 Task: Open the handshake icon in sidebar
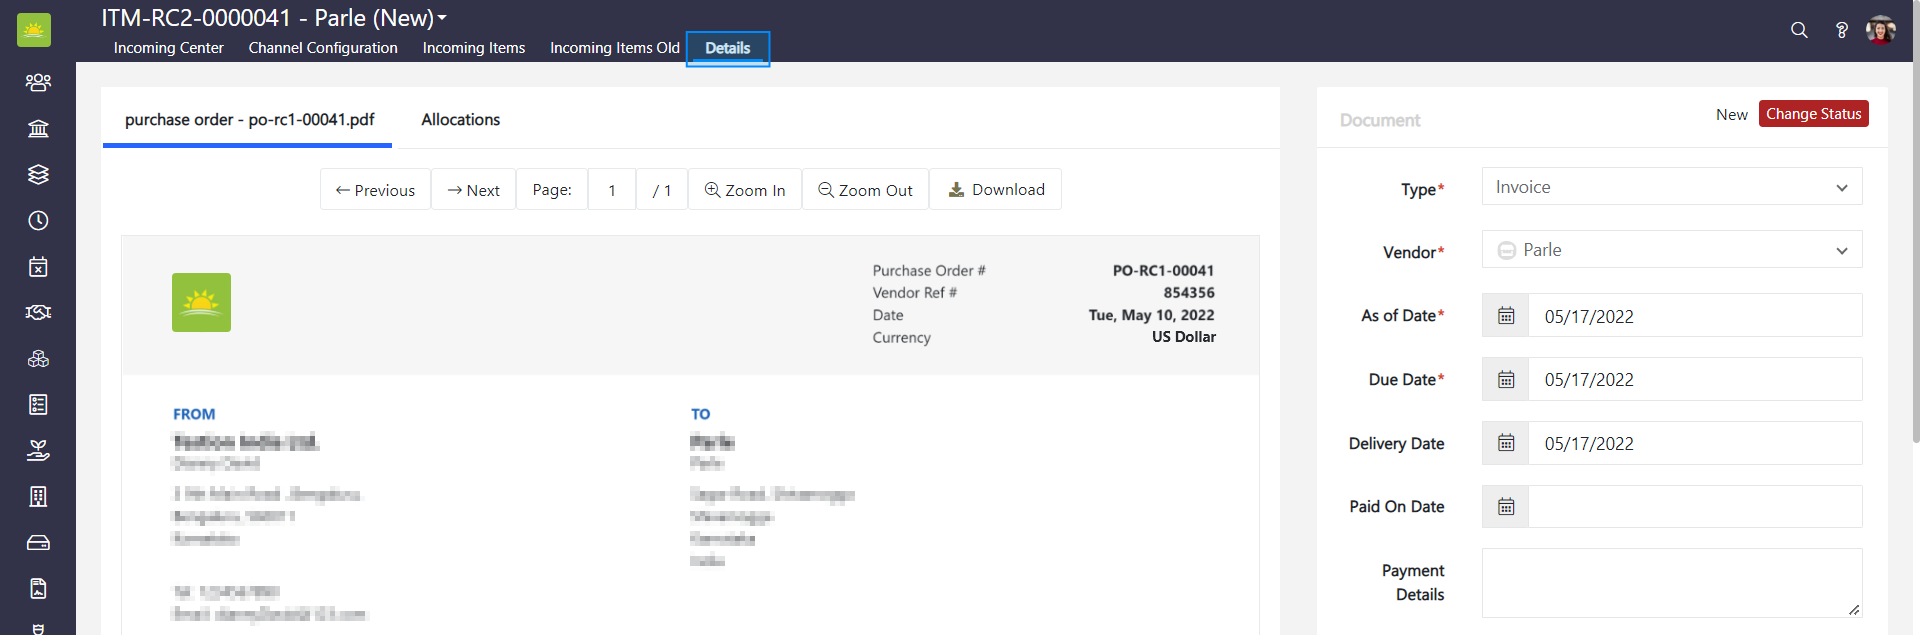point(38,312)
